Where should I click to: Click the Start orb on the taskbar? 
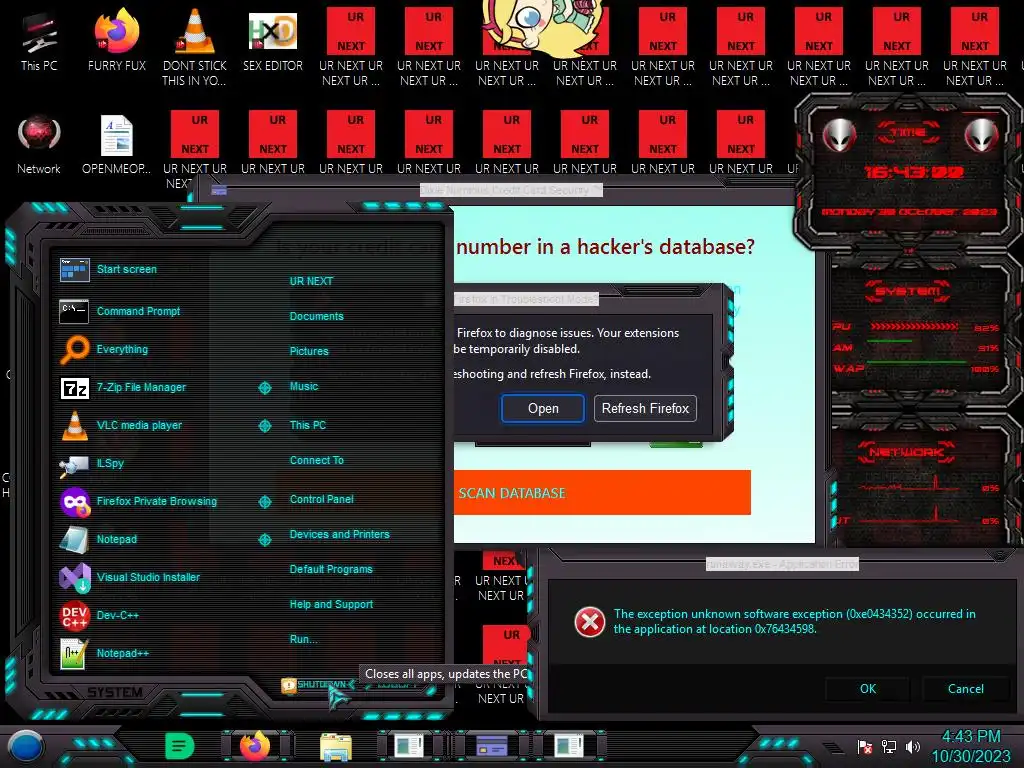[x=26, y=746]
